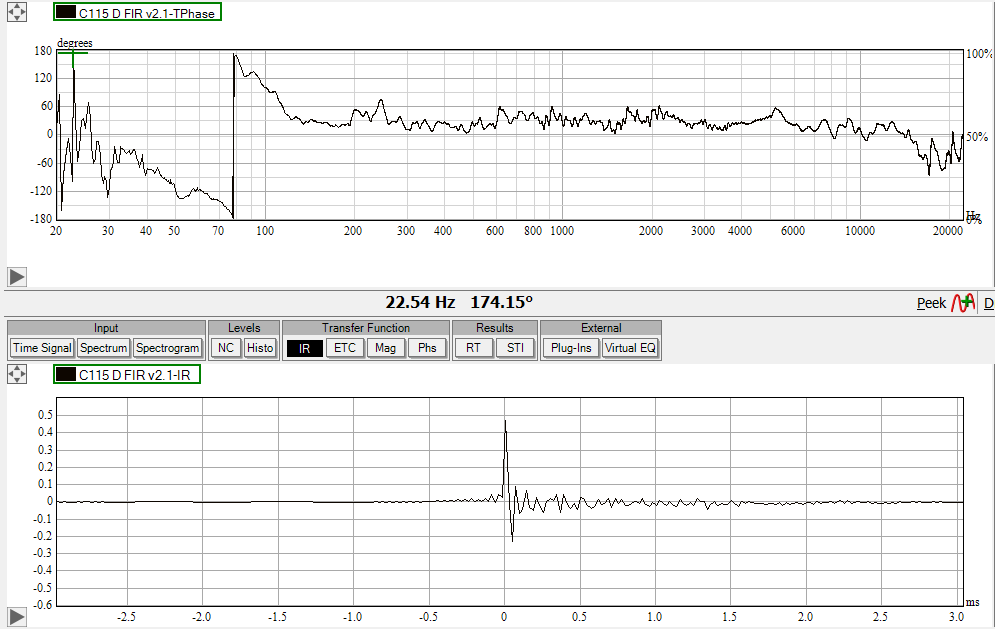Show the Mag transfer function view
The image size is (995, 629).
point(386,348)
